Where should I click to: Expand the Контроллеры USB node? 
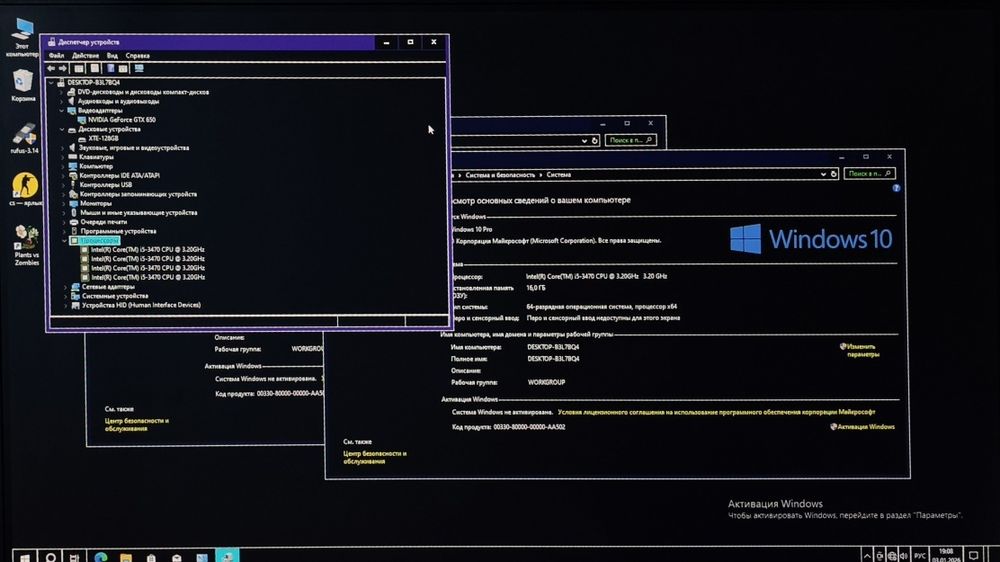(63, 185)
